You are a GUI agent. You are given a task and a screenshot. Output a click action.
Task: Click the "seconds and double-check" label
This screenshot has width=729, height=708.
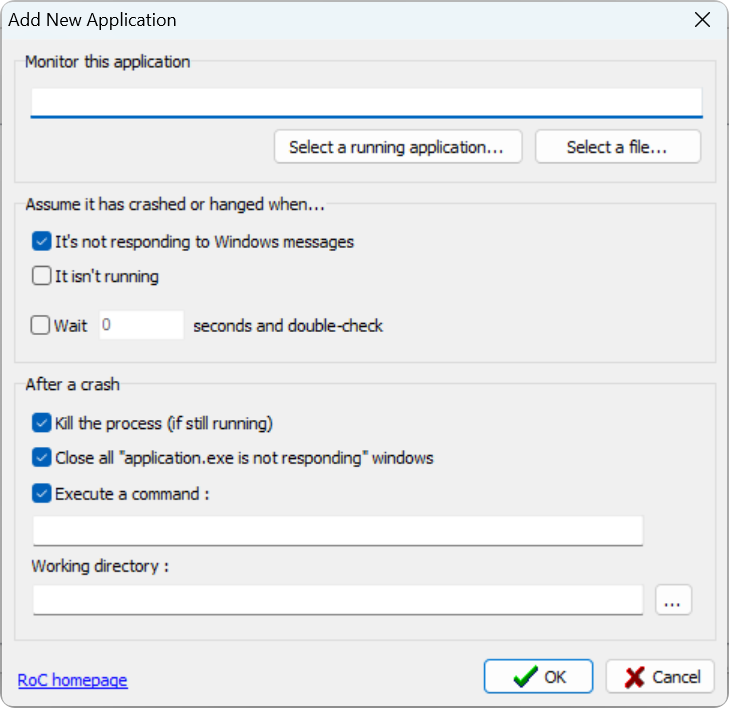point(288,325)
